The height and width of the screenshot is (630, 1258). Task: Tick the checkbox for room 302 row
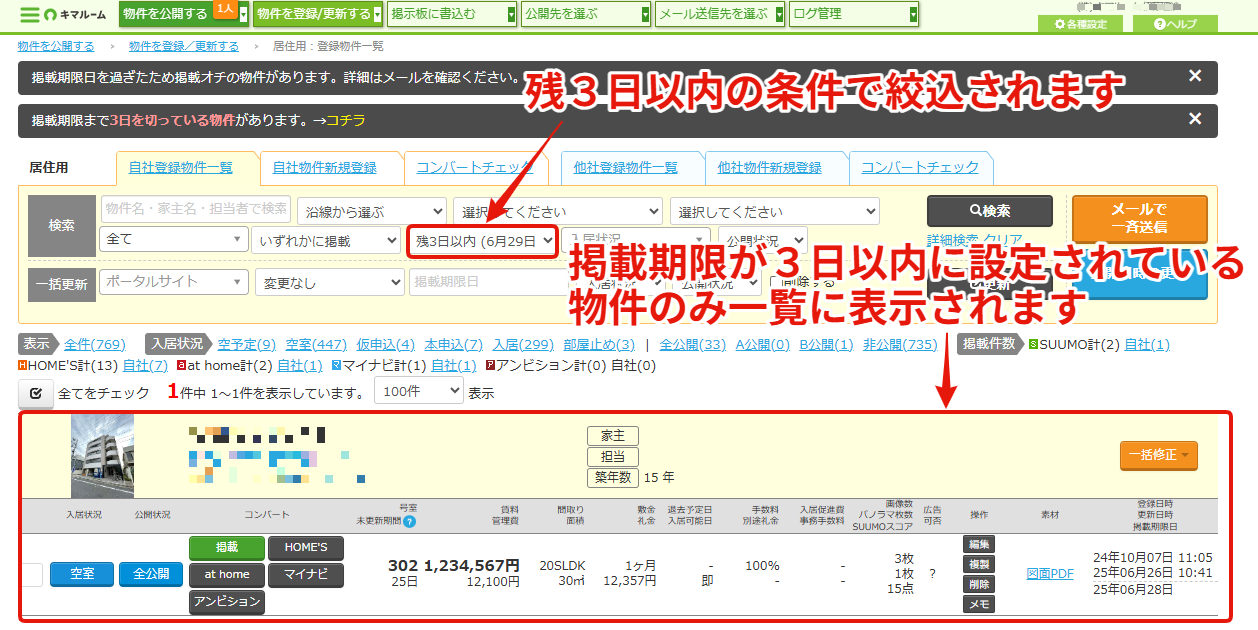(x=33, y=574)
